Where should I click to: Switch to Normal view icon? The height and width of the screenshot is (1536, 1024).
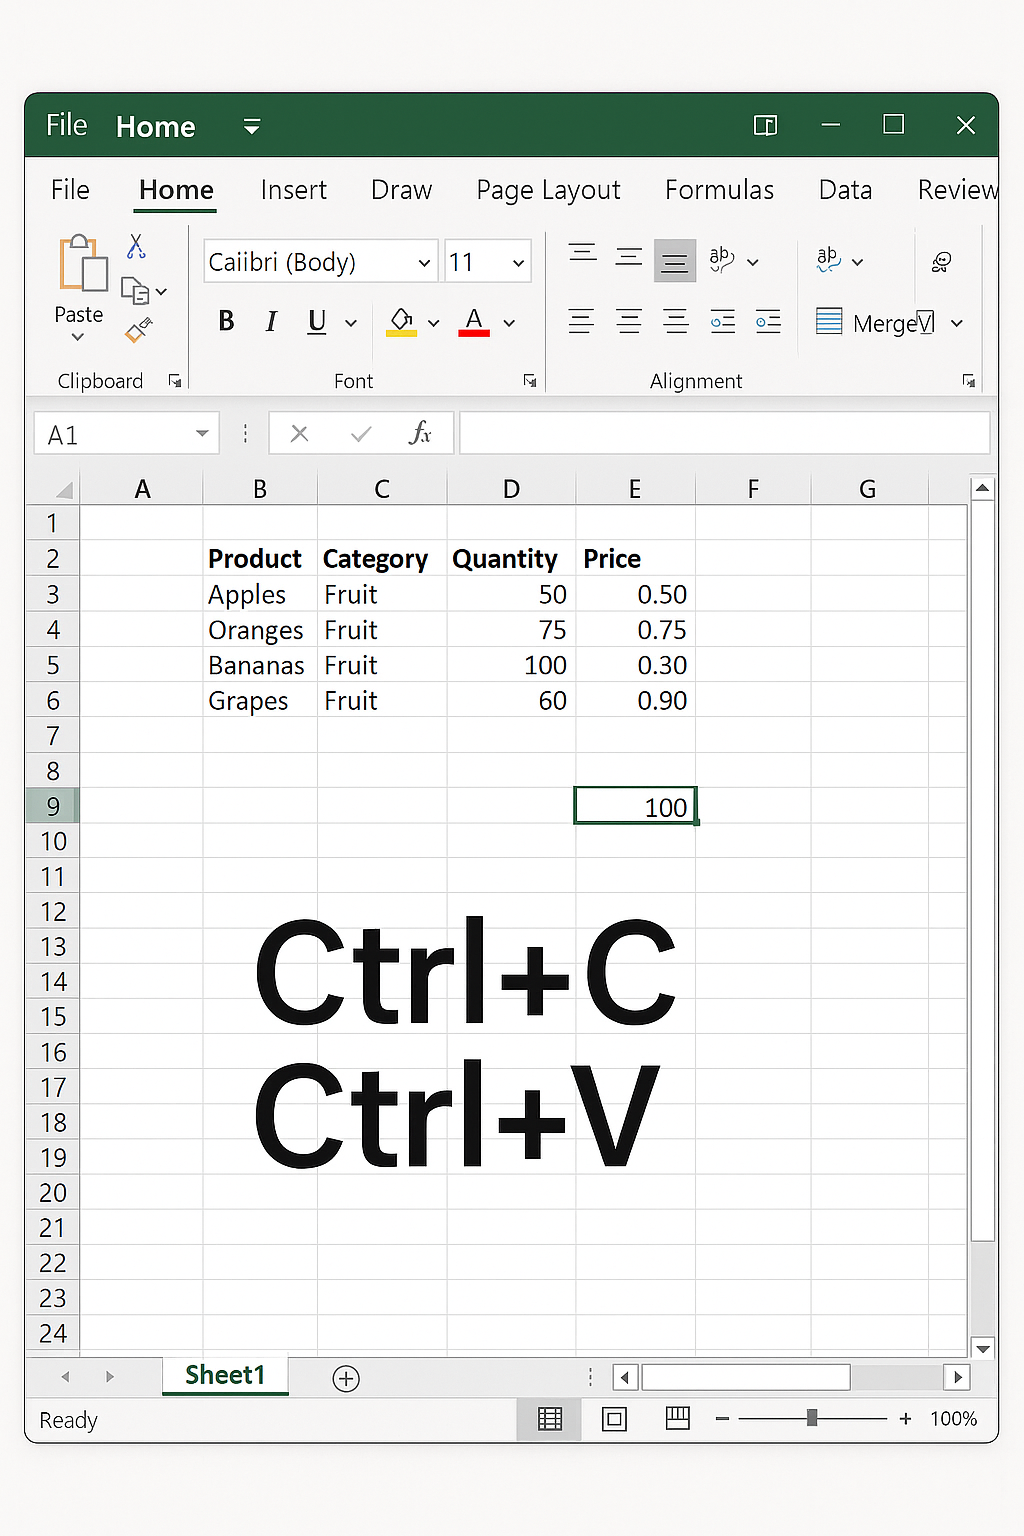coord(549,1419)
